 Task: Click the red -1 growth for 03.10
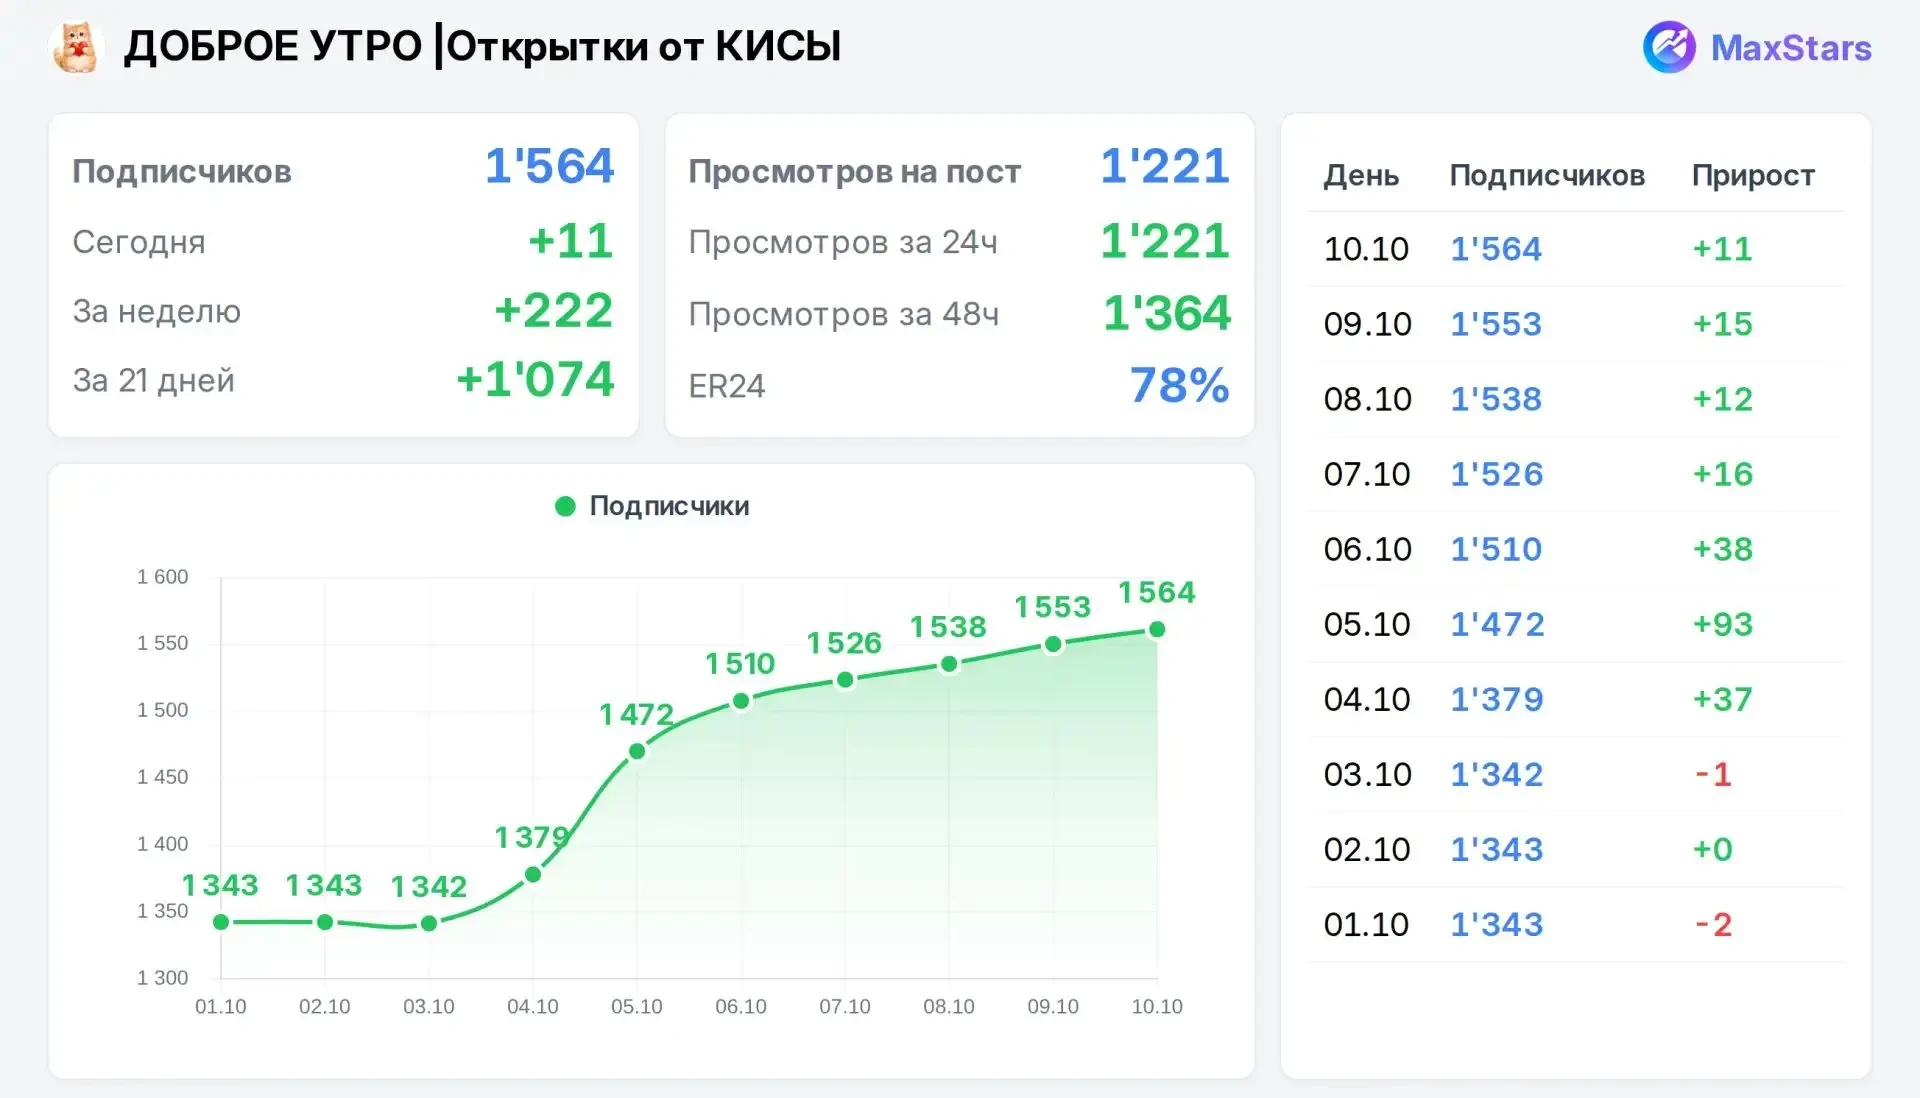point(1713,774)
